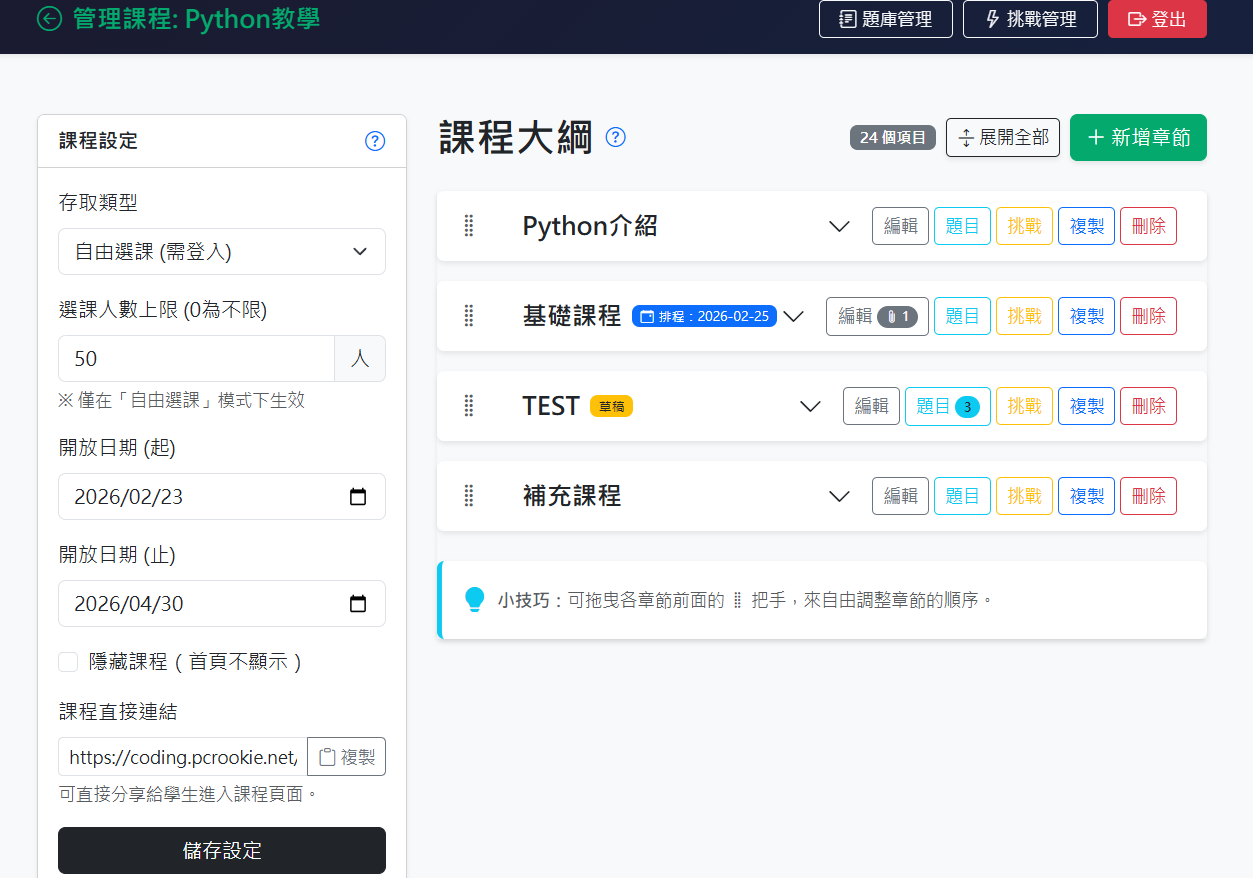This screenshot has height=878, width=1253.
Task: Open help icon next to 課程設定
Action: coord(375,141)
